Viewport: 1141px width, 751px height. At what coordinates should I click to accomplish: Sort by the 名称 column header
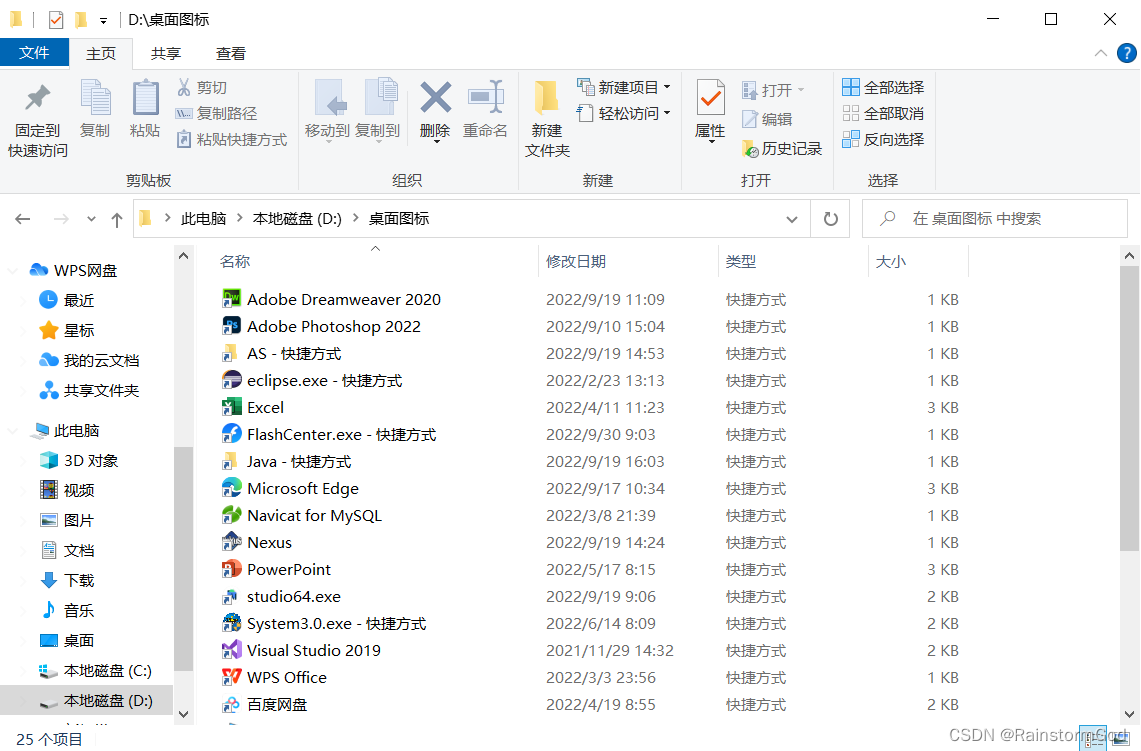pyautogui.click(x=235, y=262)
